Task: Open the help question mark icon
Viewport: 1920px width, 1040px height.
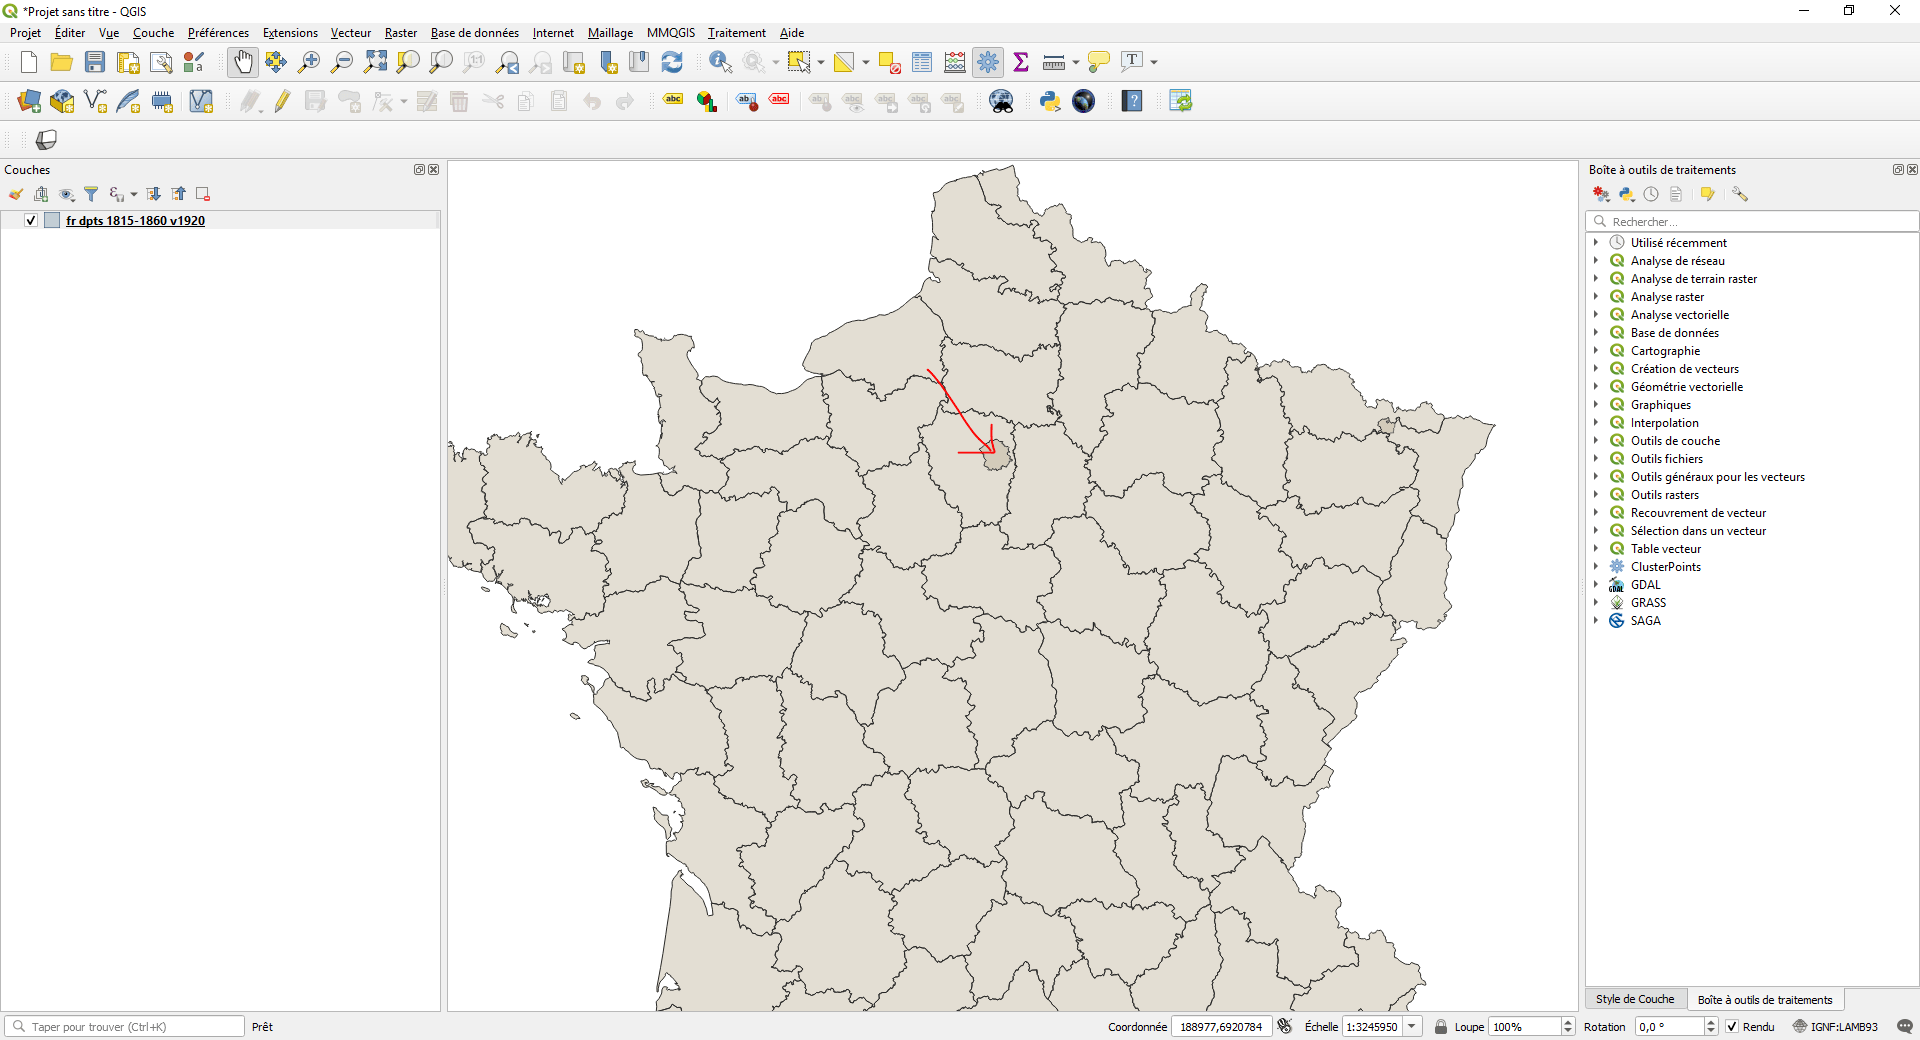Action: click(x=1132, y=101)
